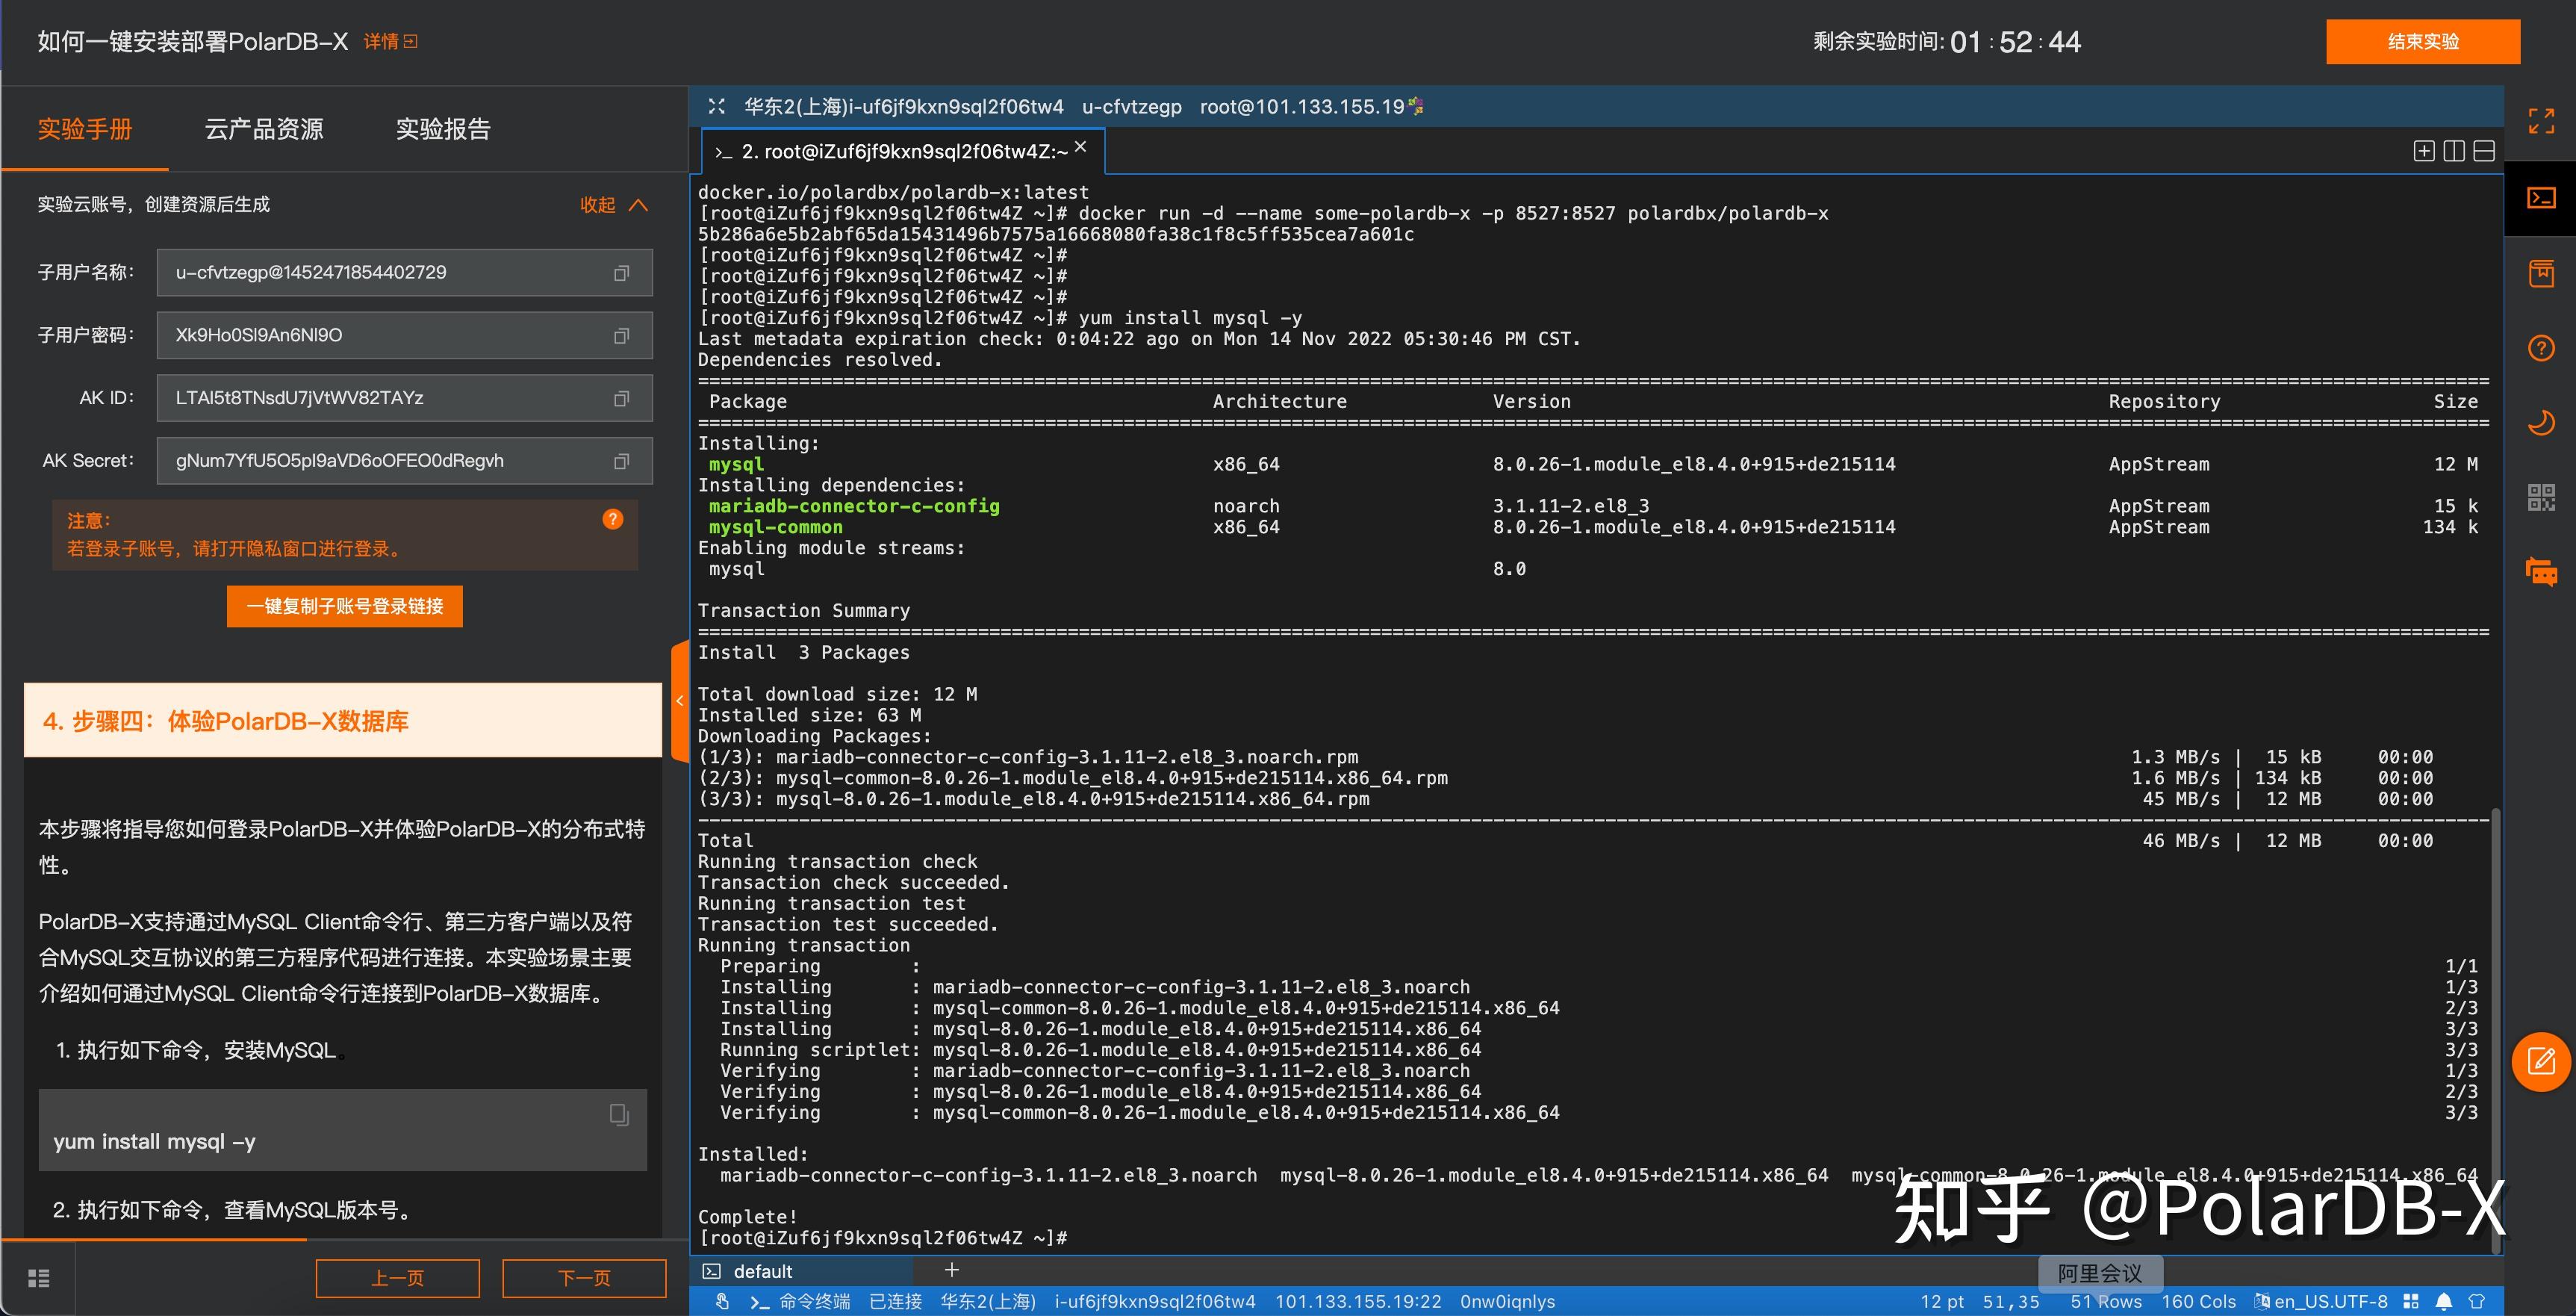The height and width of the screenshot is (1316, 2576).
Task: Open the QR code icon in sidebar
Action: 2541,497
